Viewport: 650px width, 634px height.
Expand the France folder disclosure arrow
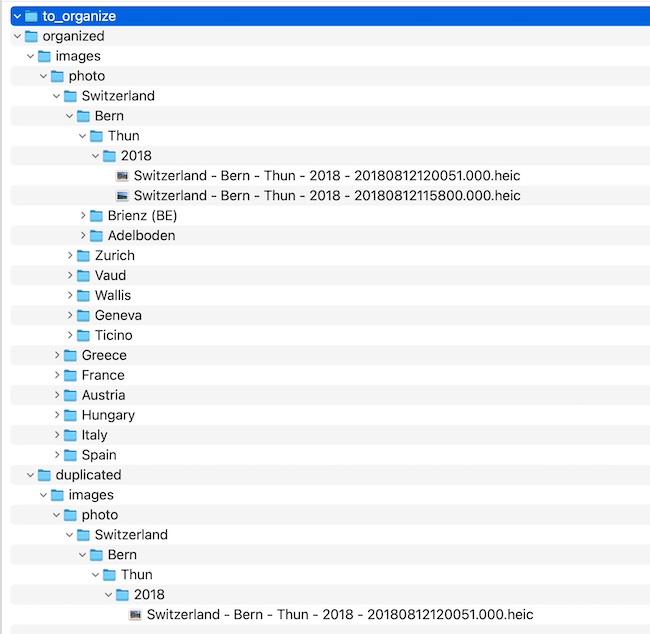point(57,375)
